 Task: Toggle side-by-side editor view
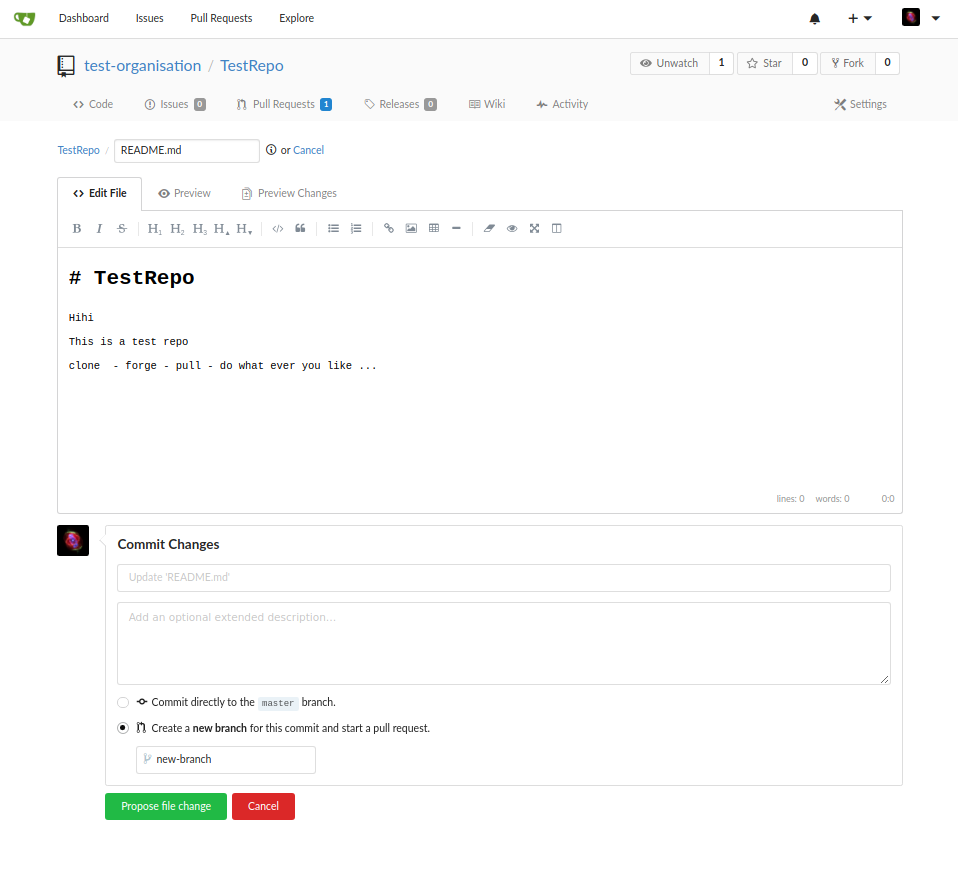557,228
